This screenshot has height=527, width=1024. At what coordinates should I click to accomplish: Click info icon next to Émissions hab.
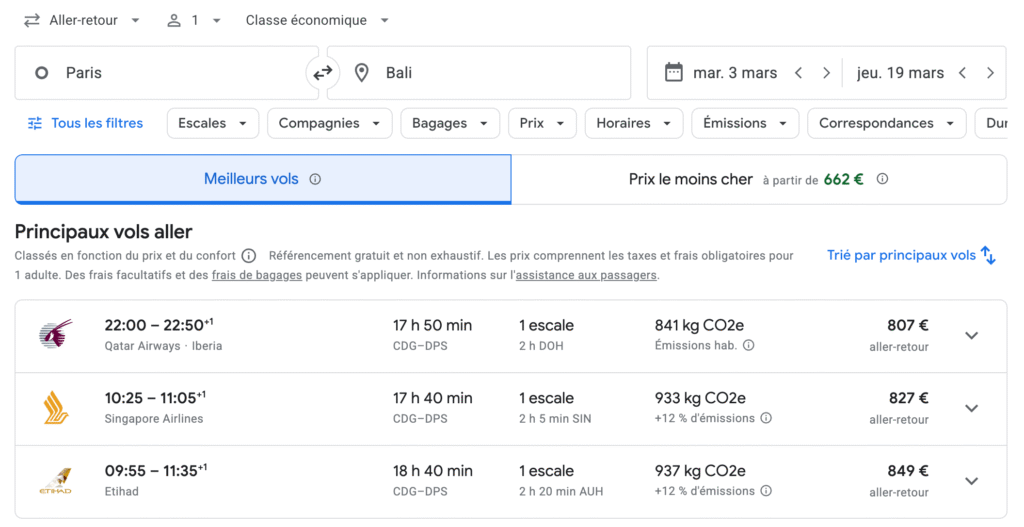tap(748, 345)
